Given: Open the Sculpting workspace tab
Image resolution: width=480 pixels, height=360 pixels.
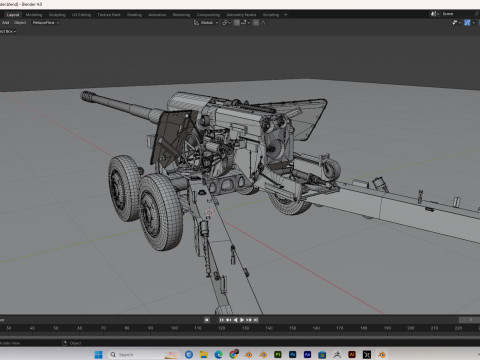Looking at the screenshot, I should pyautogui.click(x=57, y=15).
